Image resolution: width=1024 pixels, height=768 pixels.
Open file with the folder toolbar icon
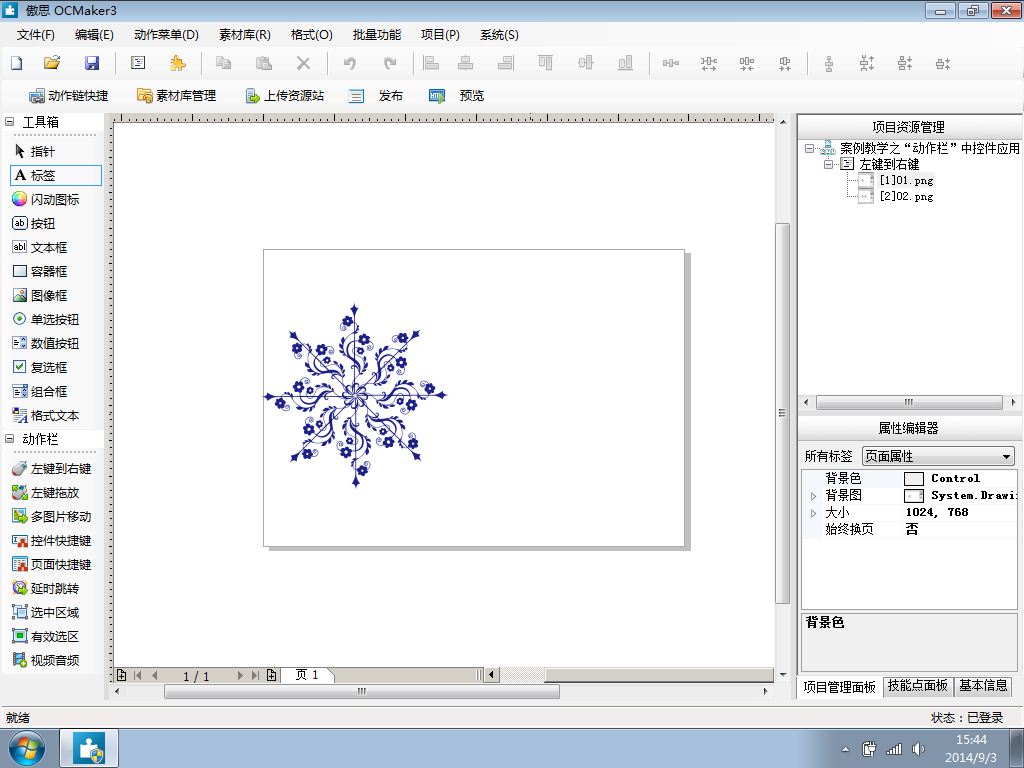tap(52, 63)
